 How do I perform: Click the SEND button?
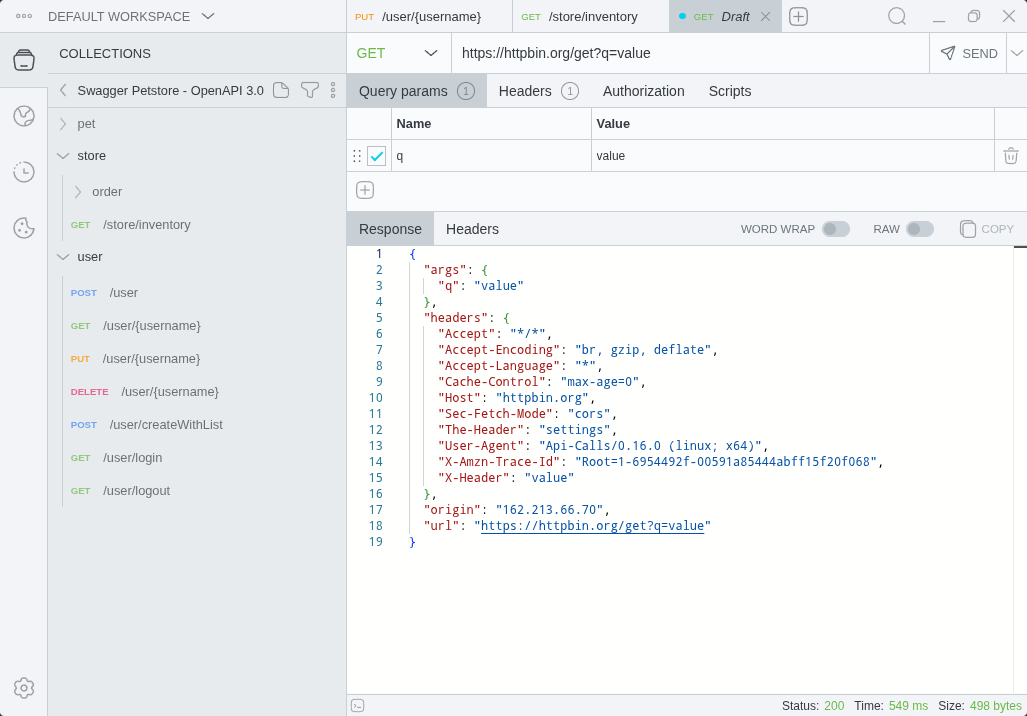(968, 52)
